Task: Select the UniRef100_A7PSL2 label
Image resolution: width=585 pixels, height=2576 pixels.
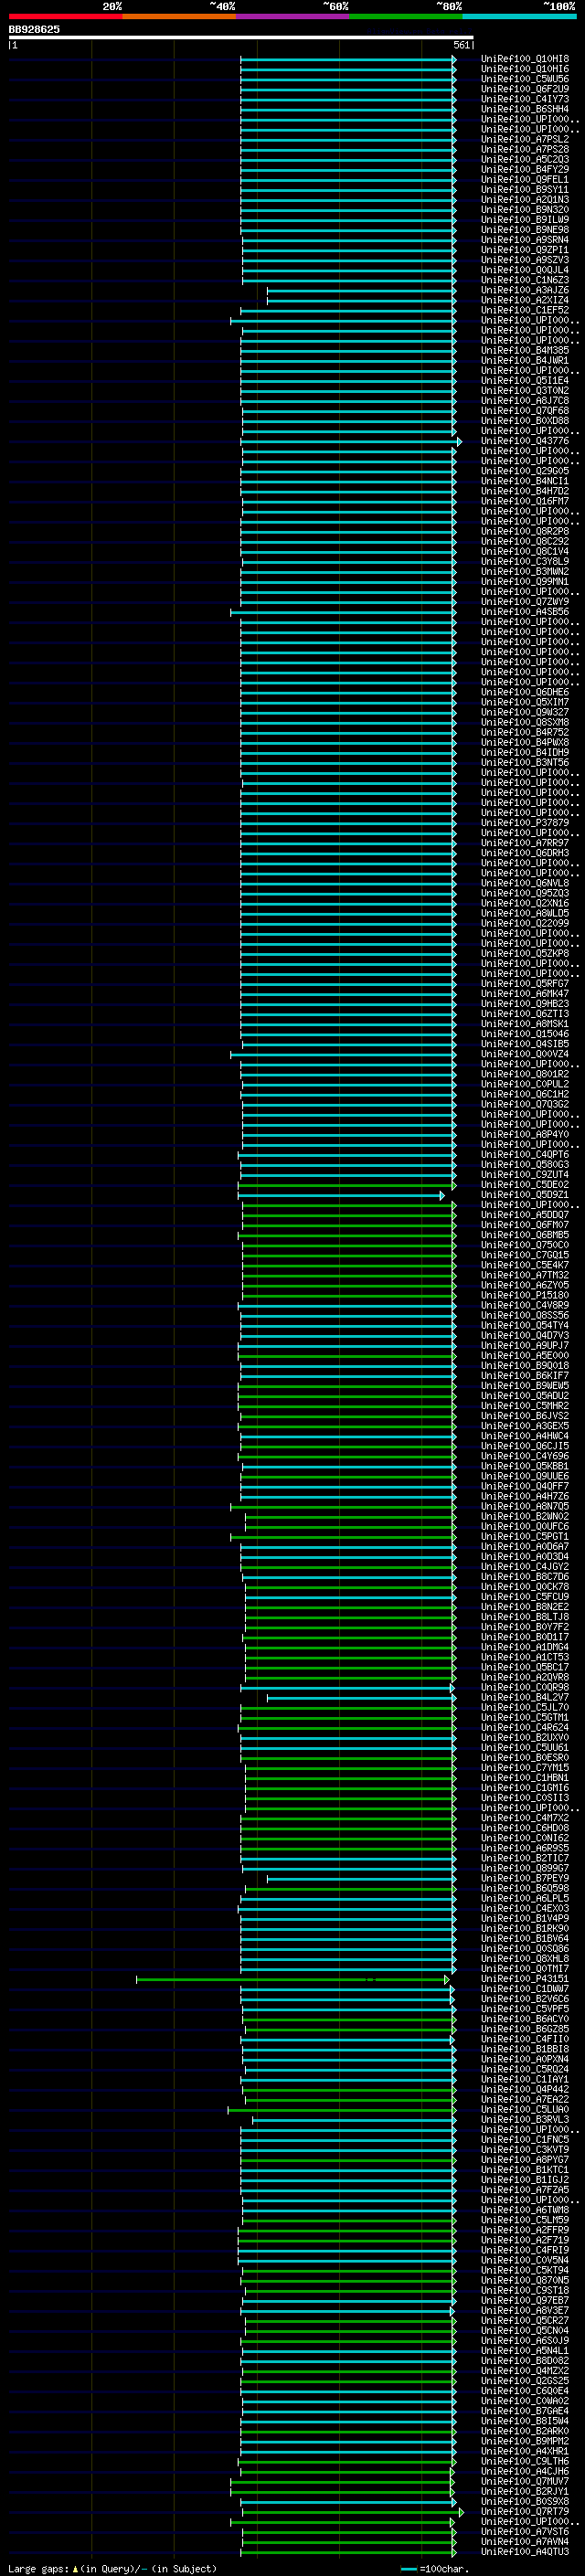Action: point(525,139)
